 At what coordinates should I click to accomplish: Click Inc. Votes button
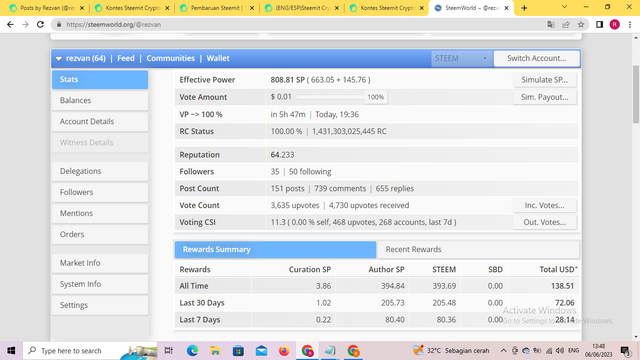point(544,205)
